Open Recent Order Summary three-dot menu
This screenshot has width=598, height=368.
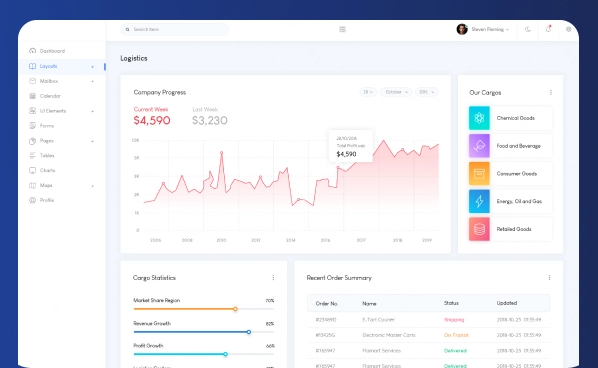[x=549, y=278]
